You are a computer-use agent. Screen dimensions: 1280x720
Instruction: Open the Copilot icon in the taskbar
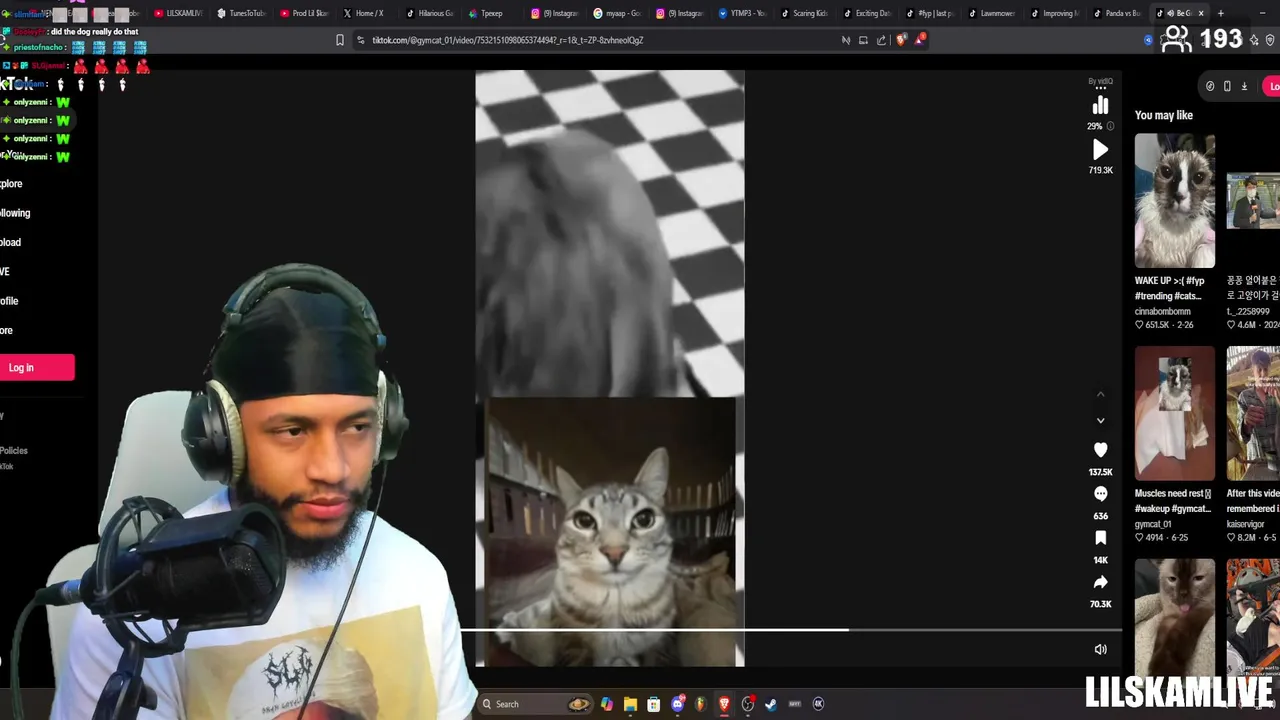(x=607, y=704)
